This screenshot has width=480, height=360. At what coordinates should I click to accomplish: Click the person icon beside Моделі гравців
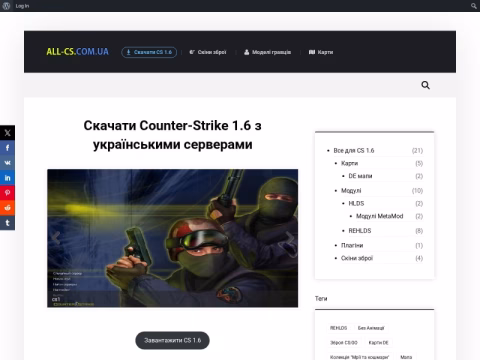pos(246,52)
